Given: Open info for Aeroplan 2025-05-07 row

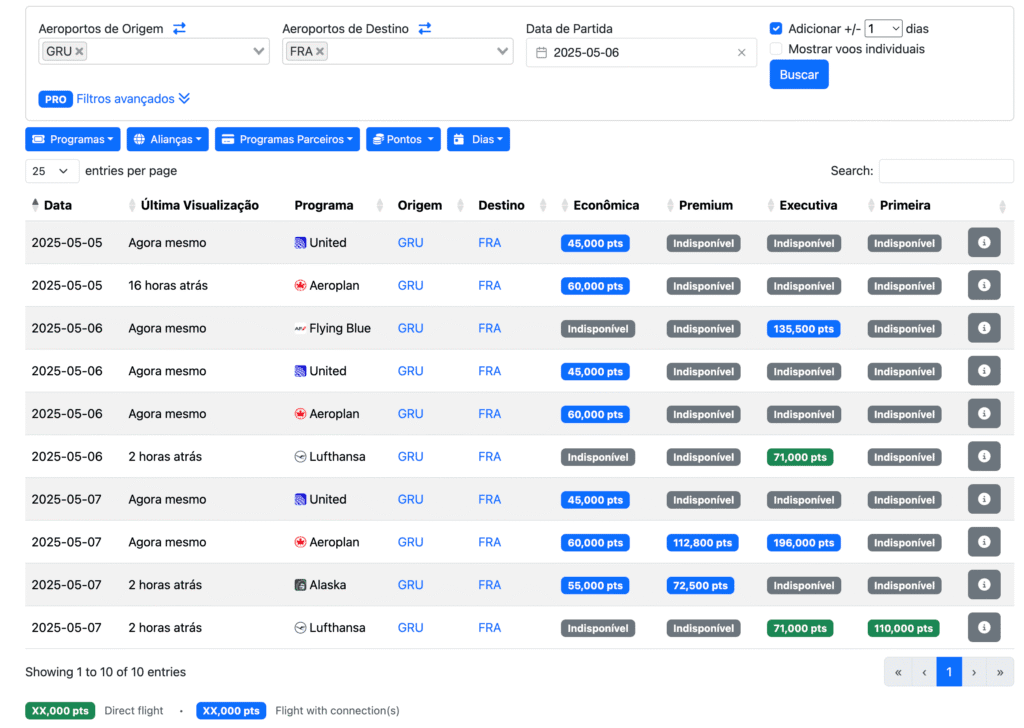Looking at the screenshot, I should coord(984,542).
